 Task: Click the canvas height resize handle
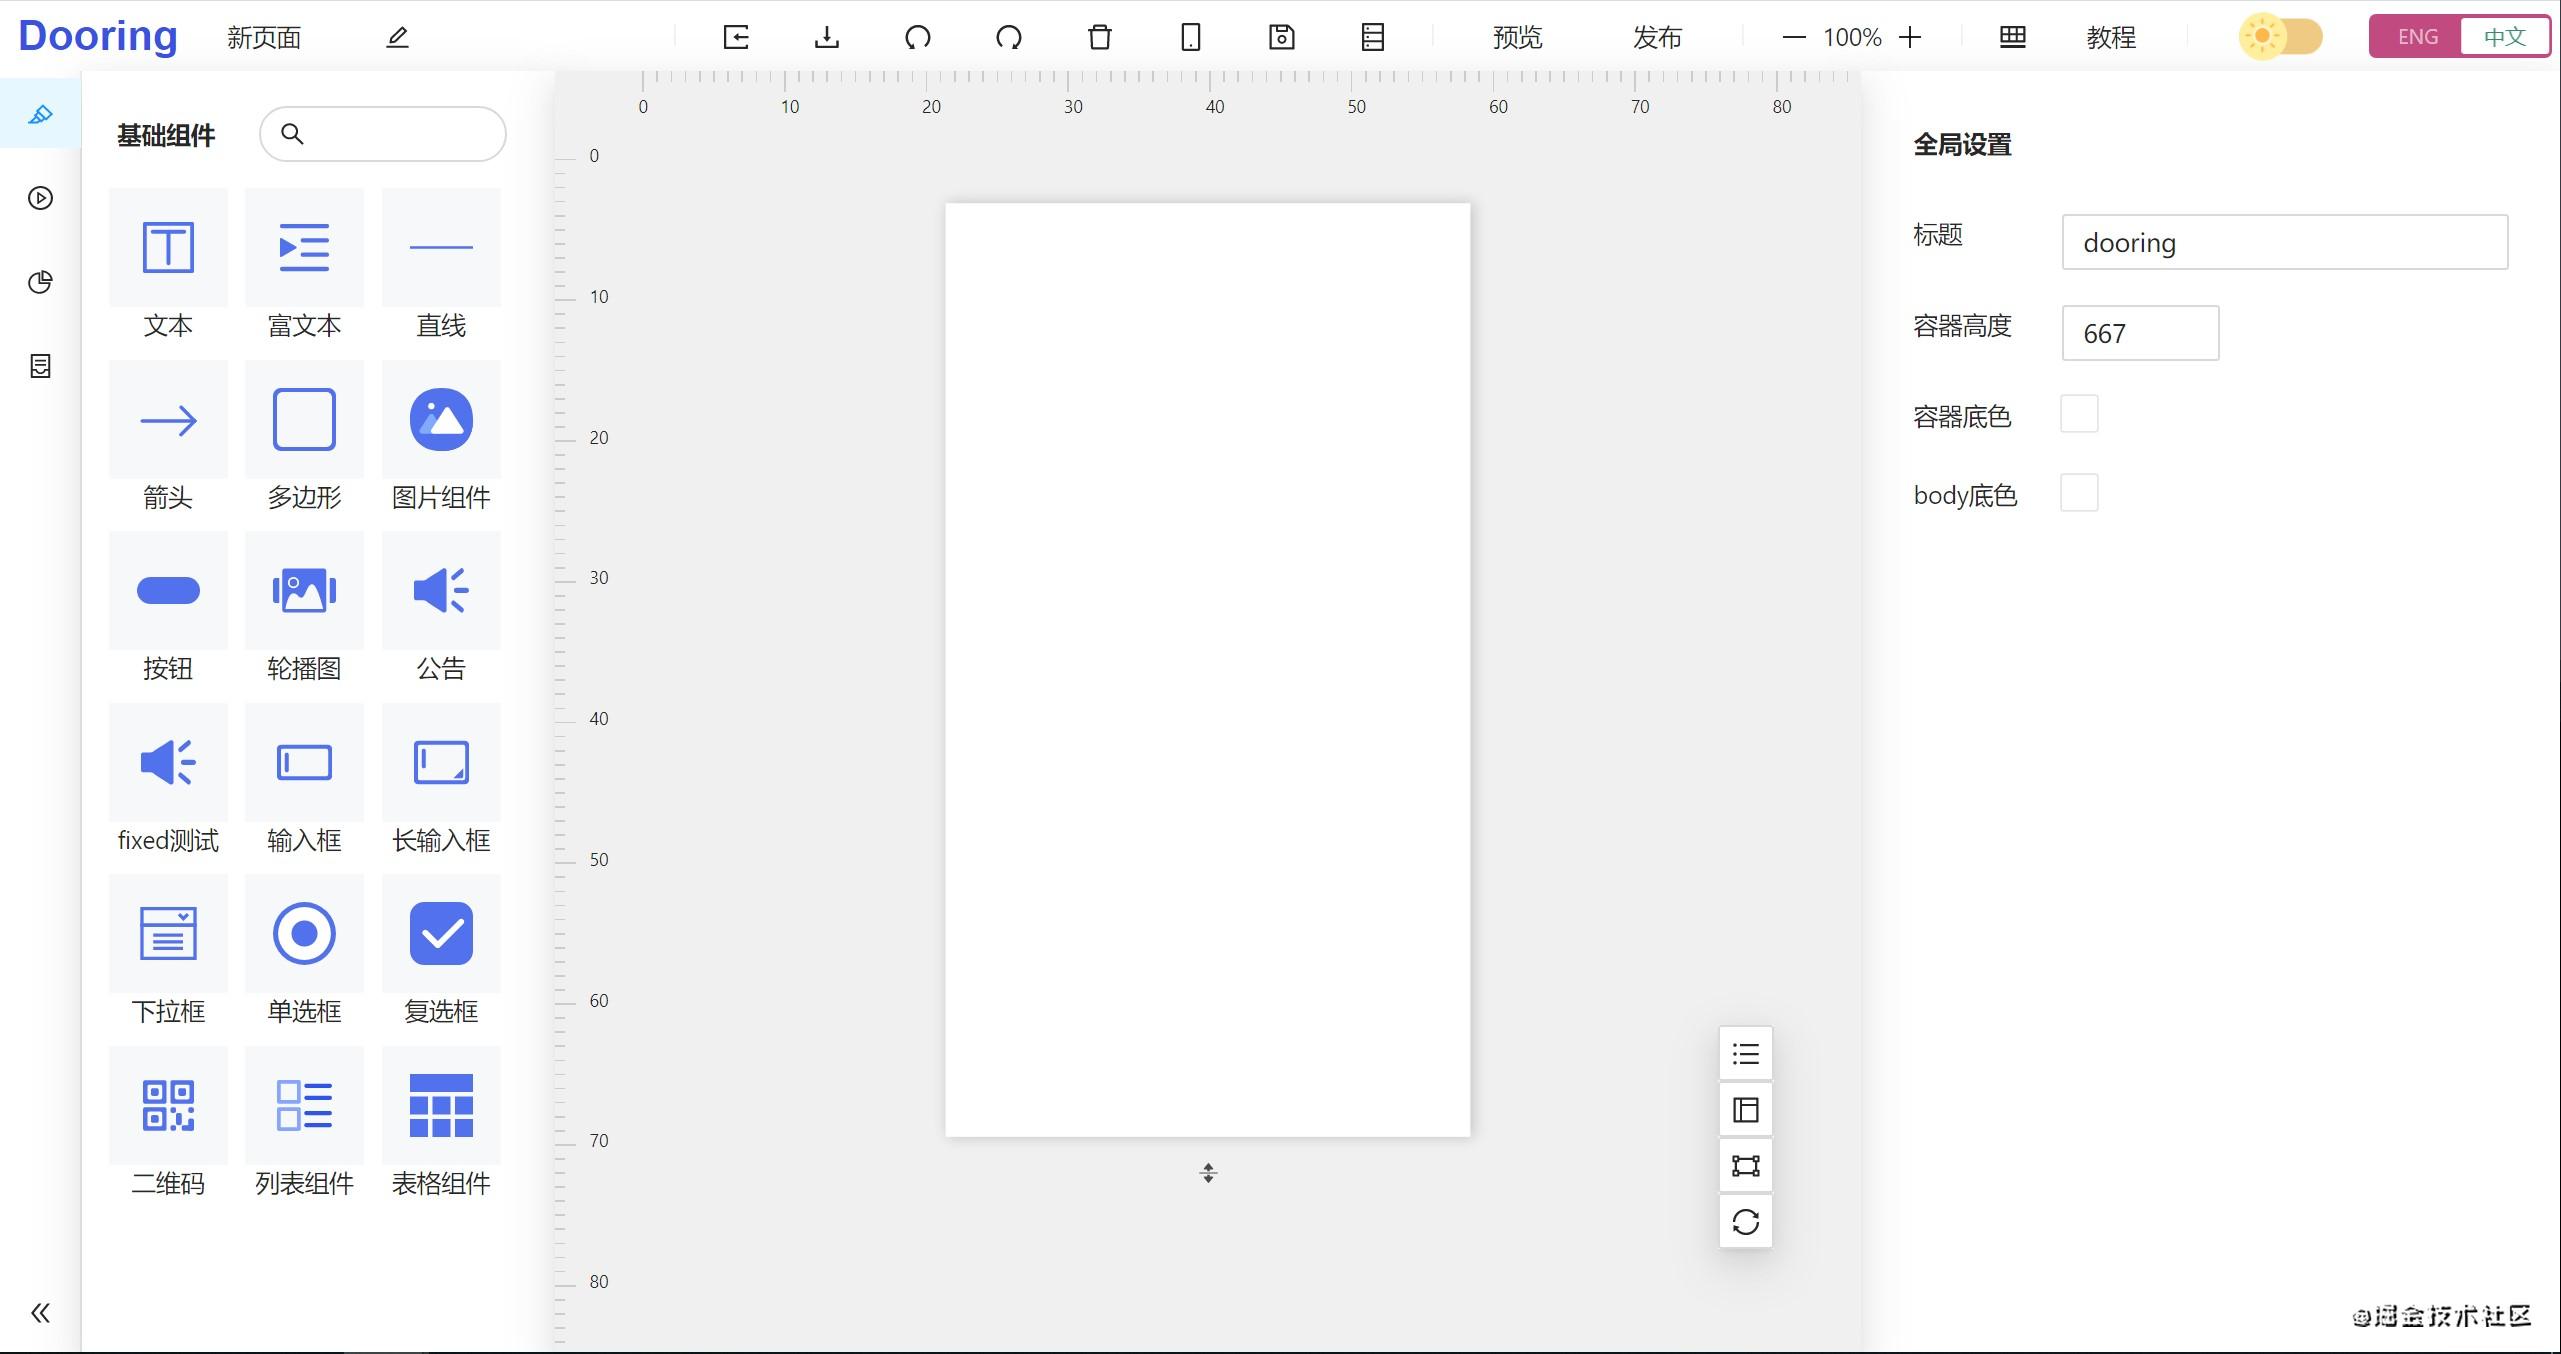click(1208, 1173)
